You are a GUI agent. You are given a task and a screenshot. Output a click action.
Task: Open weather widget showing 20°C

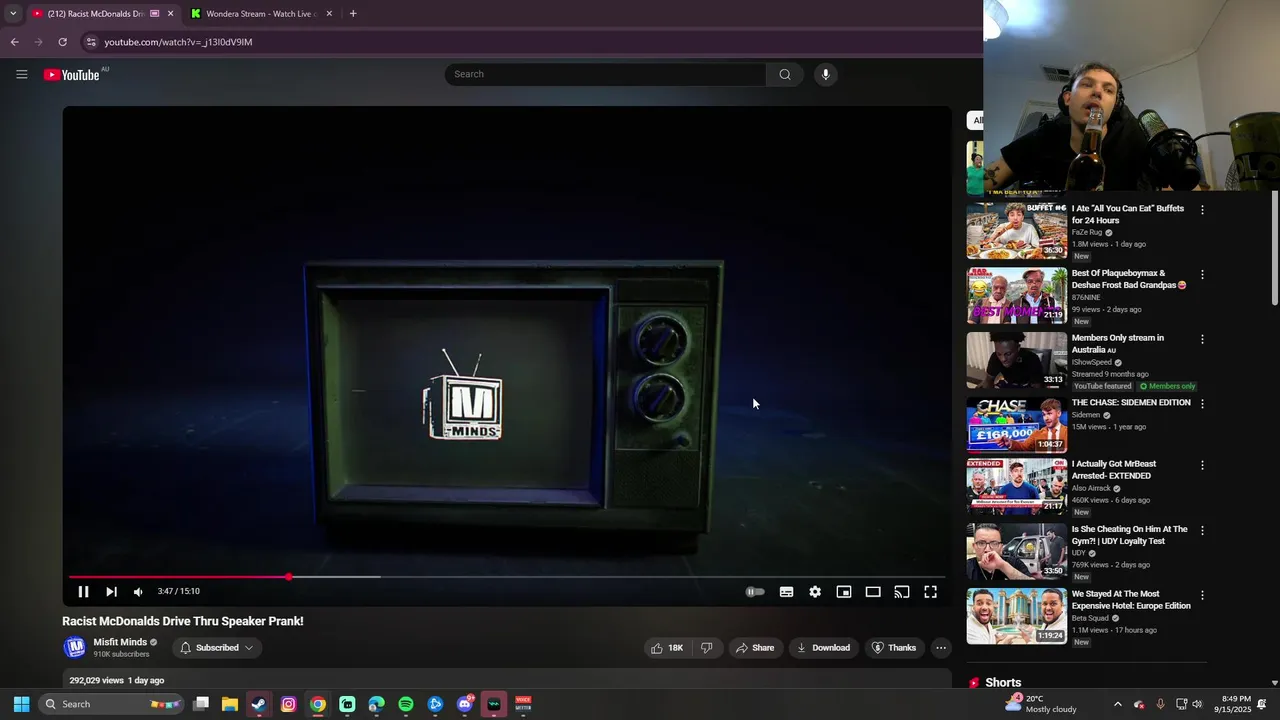coord(1039,704)
